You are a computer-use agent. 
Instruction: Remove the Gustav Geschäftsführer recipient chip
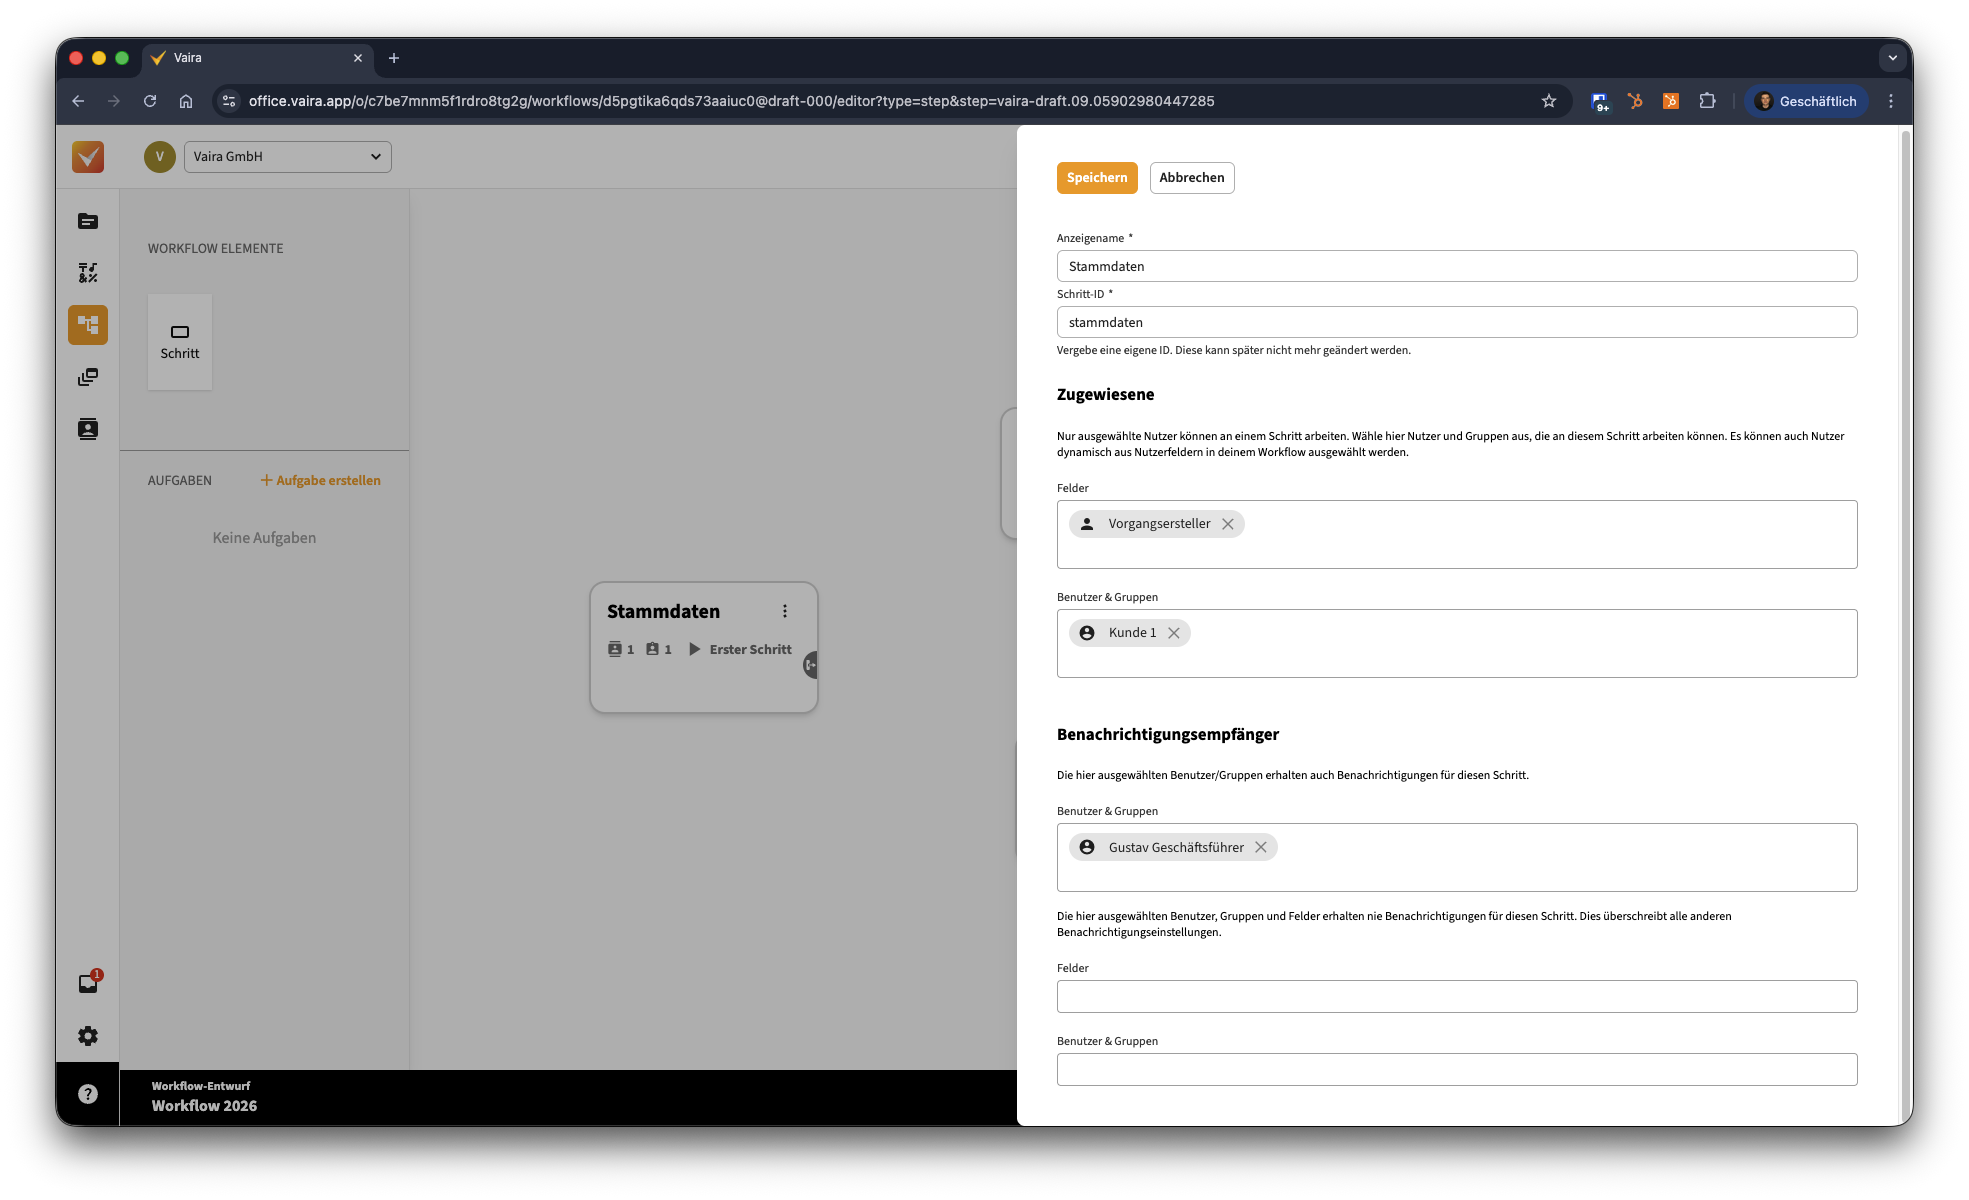pos(1261,847)
